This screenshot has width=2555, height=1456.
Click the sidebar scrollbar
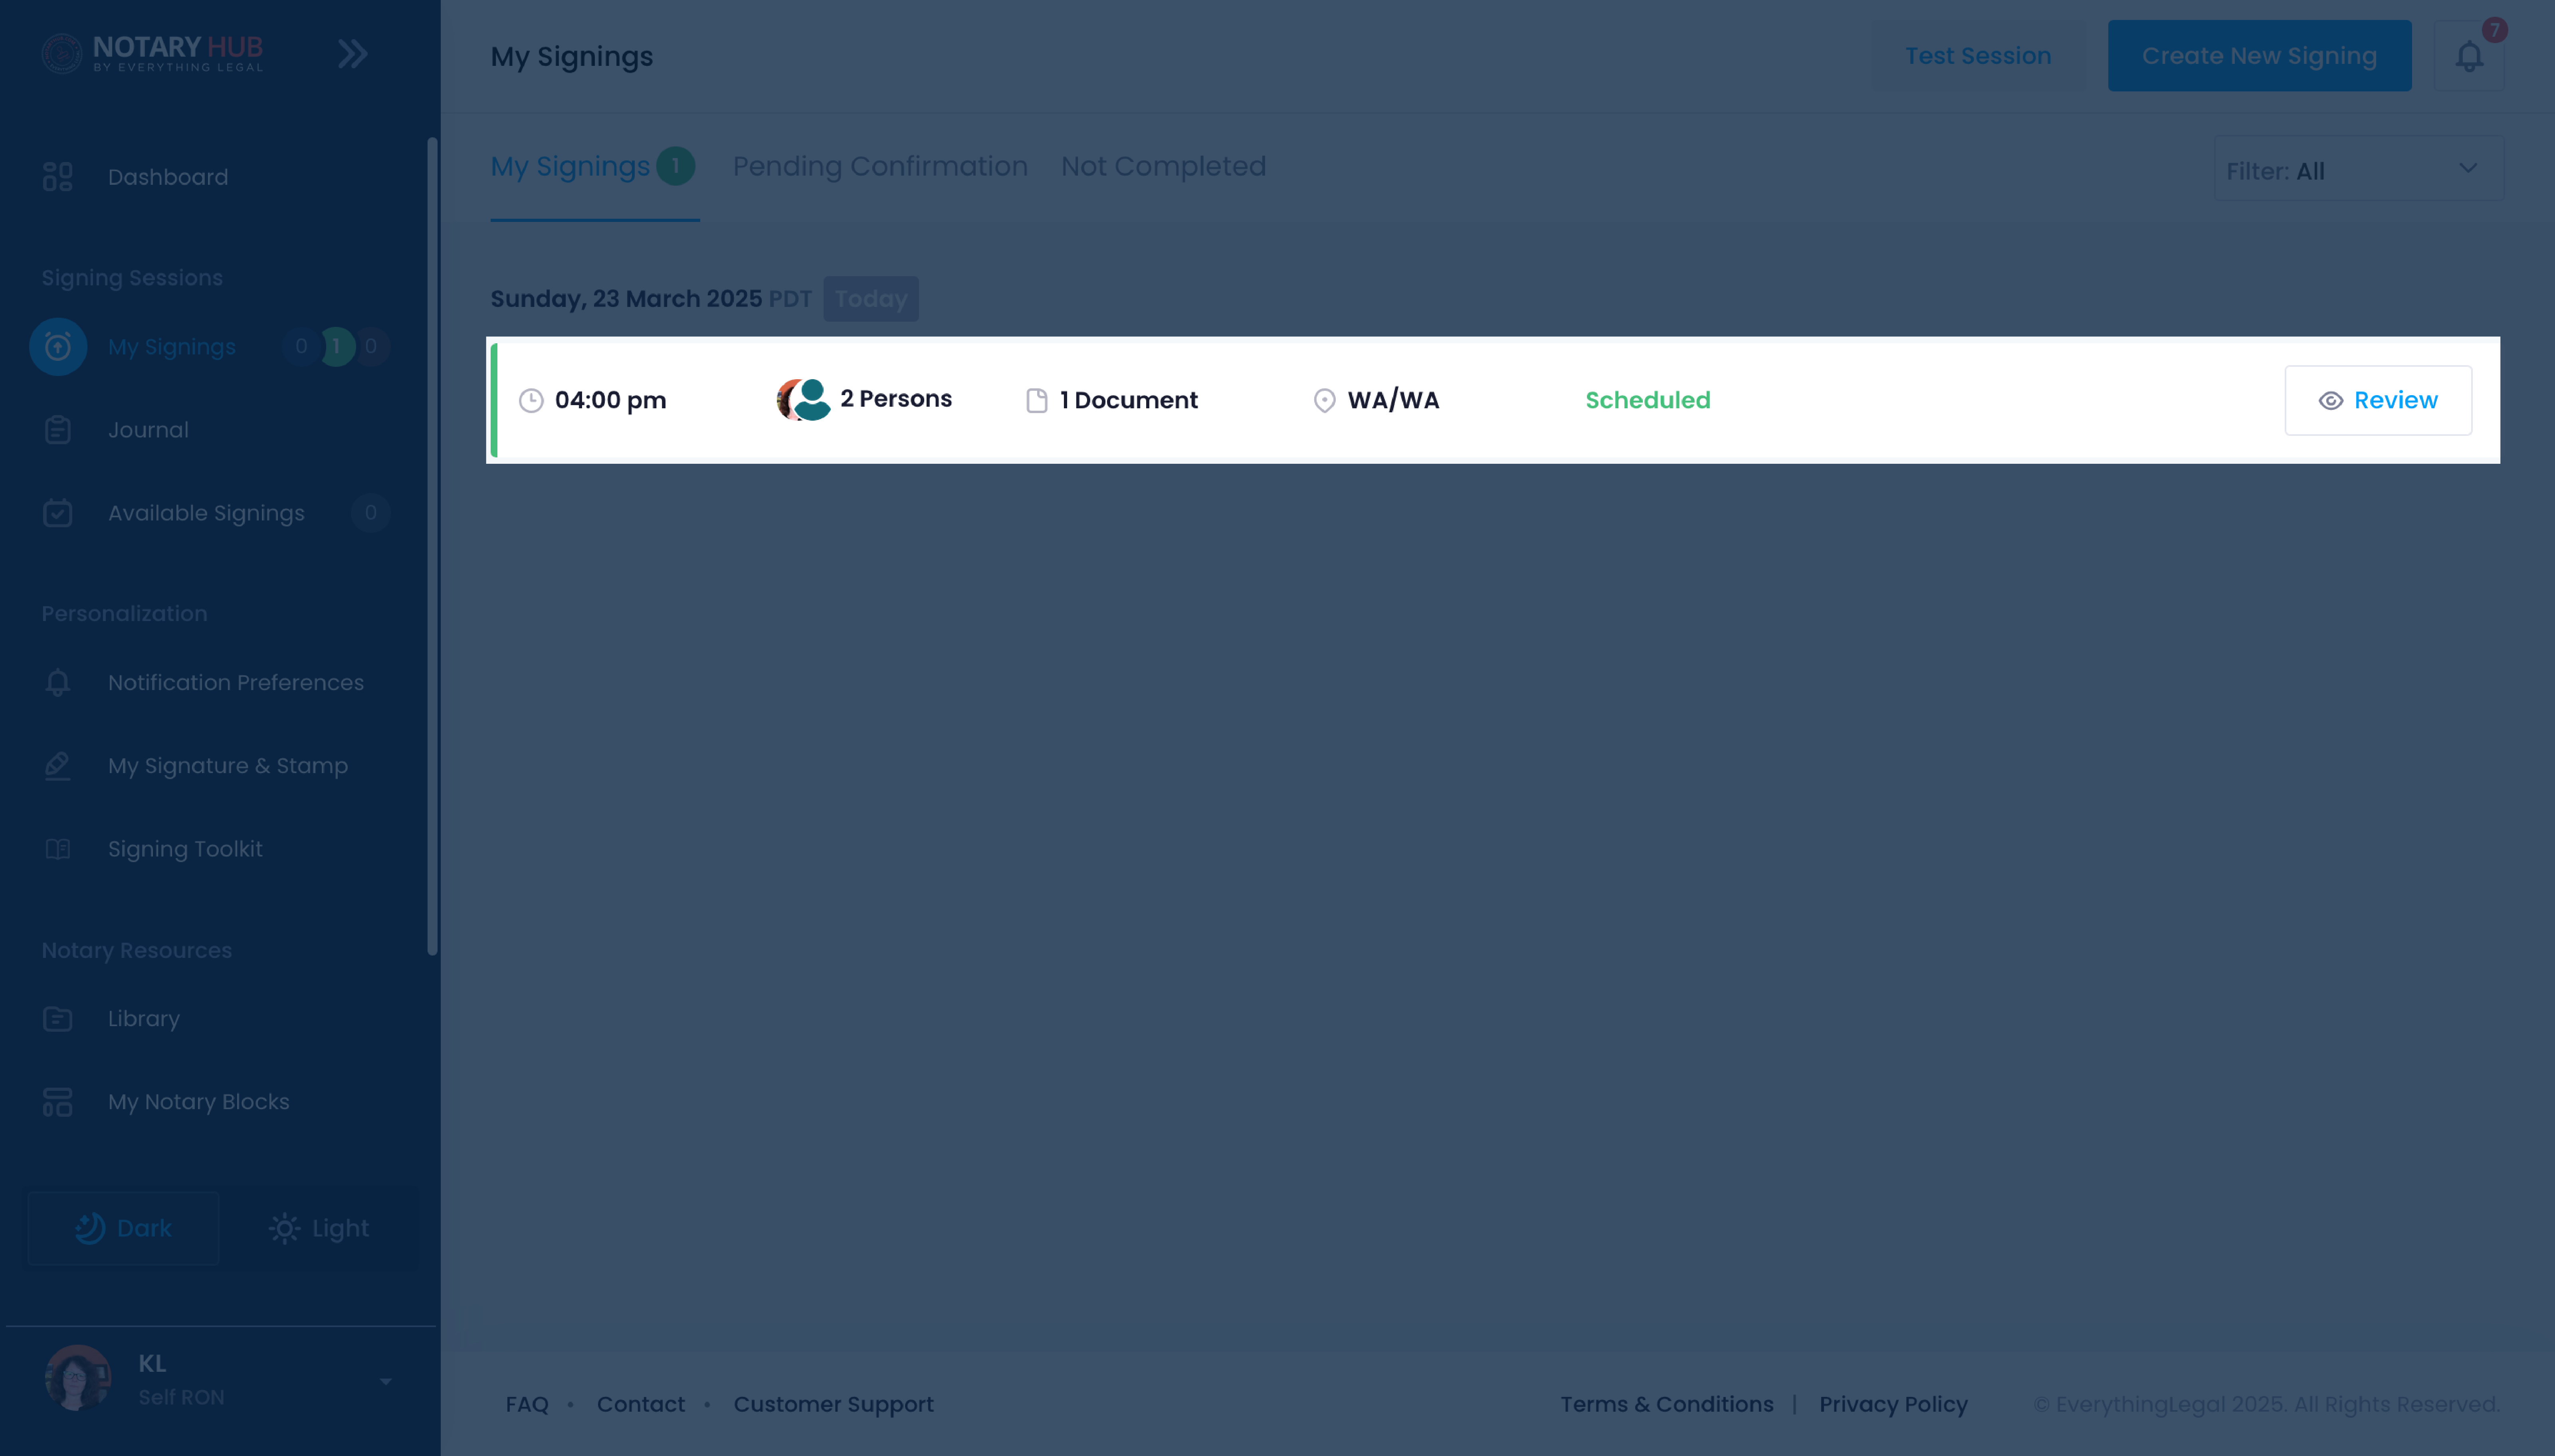tap(432, 546)
